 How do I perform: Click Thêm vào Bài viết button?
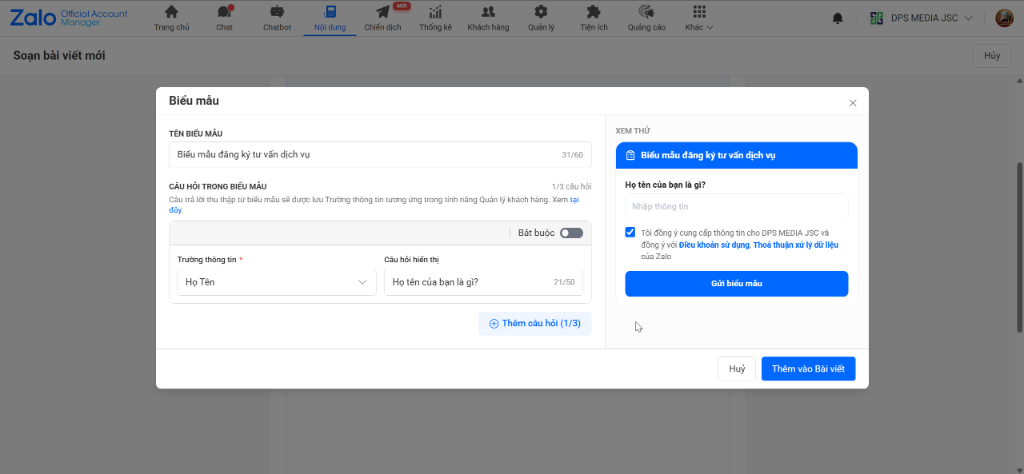[x=808, y=369]
